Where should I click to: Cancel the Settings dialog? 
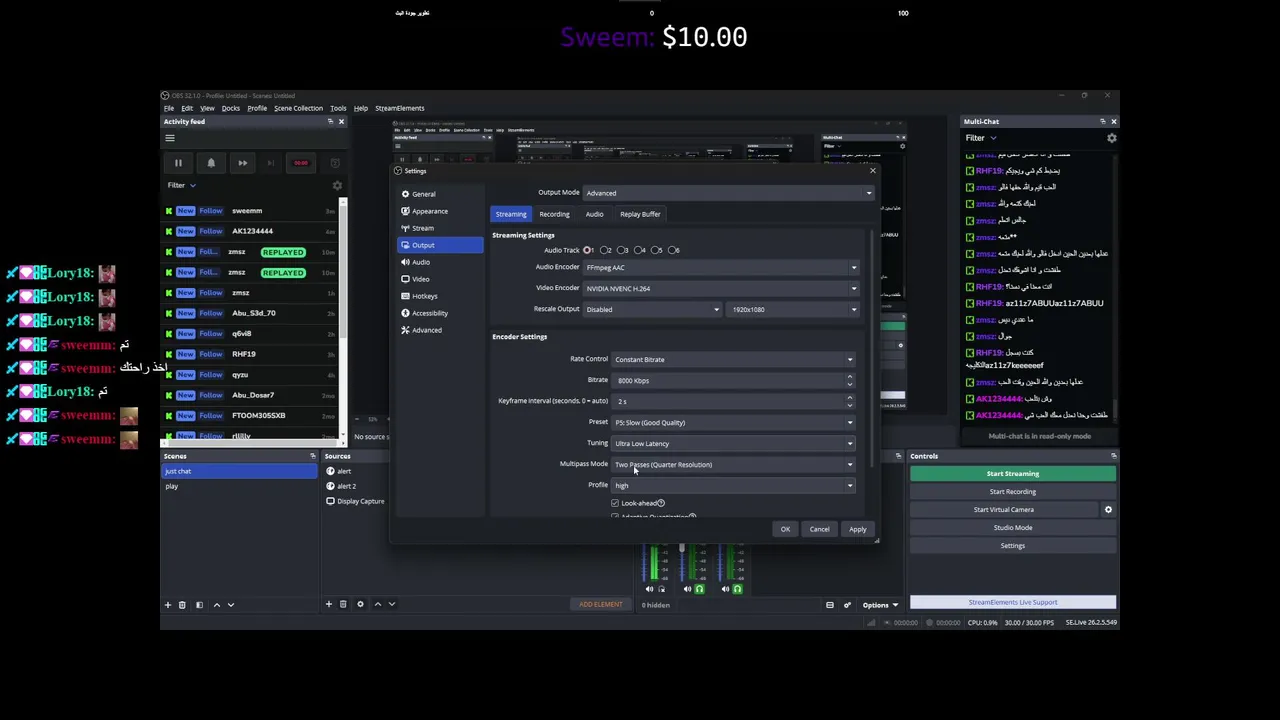click(819, 529)
